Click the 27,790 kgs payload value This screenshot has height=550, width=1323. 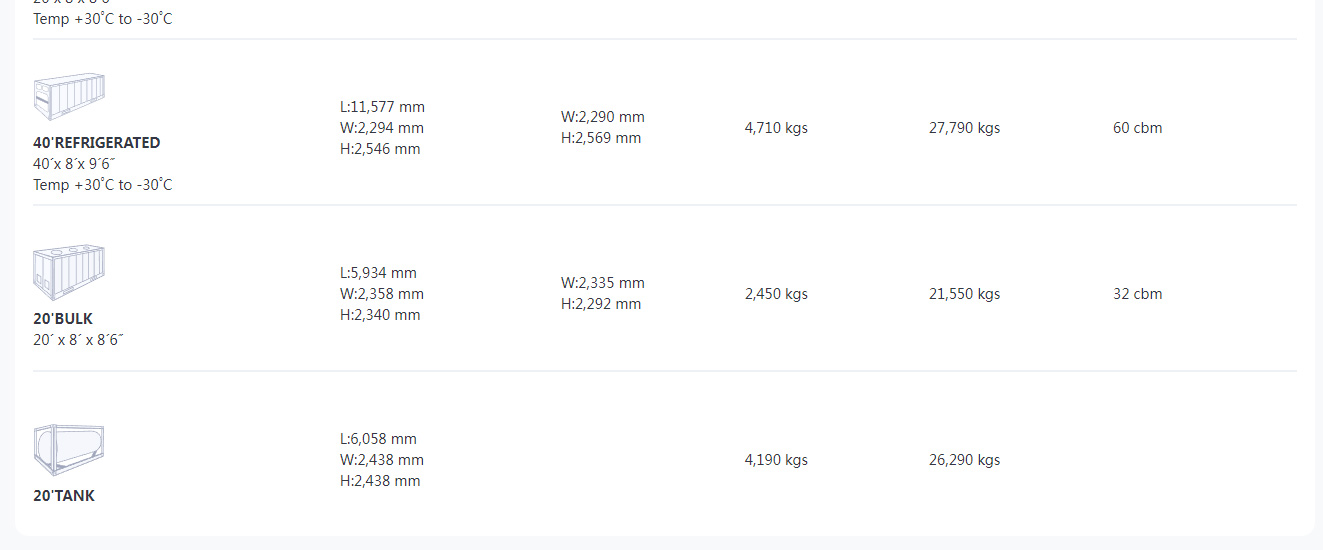point(964,128)
